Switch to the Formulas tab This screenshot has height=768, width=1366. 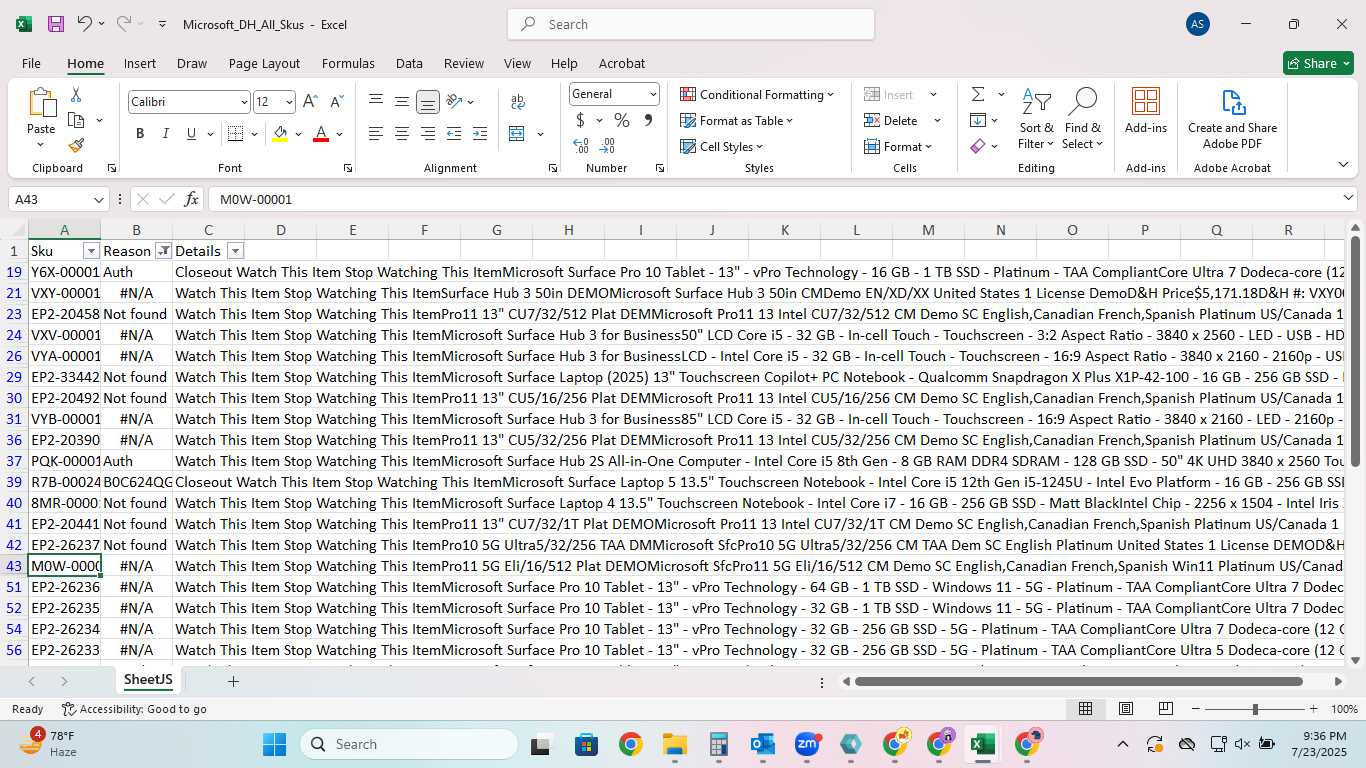(348, 63)
